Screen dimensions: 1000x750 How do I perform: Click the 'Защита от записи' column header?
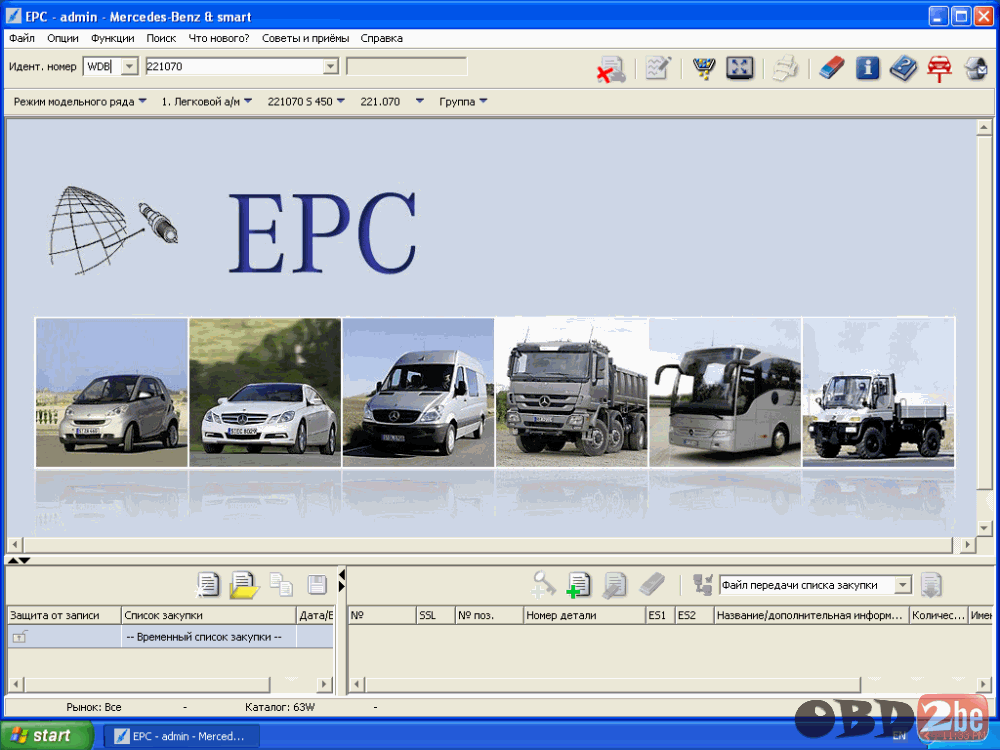64,615
